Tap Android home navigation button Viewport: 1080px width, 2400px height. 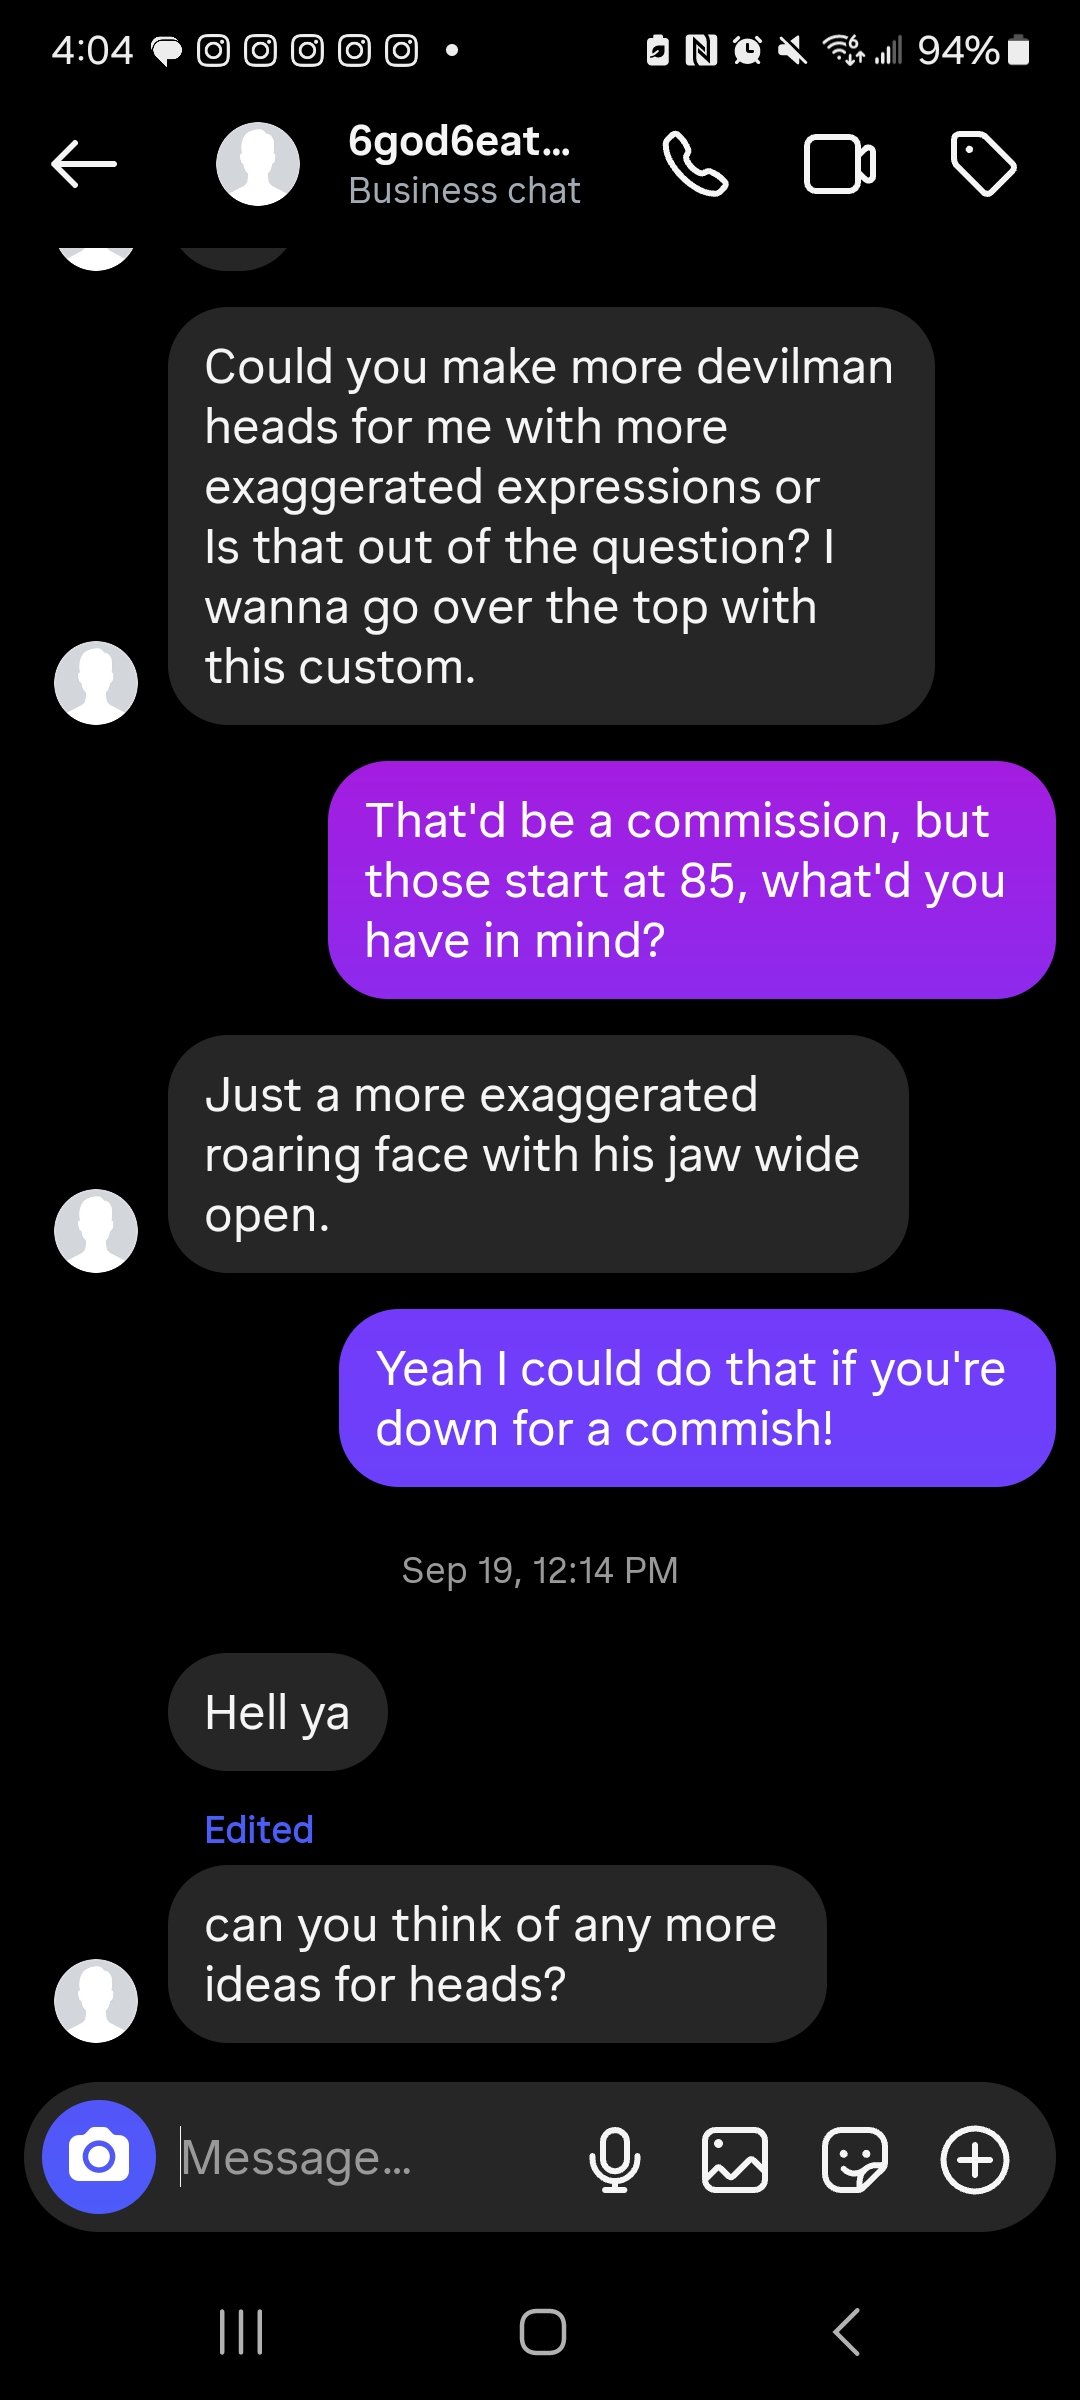click(542, 2332)
